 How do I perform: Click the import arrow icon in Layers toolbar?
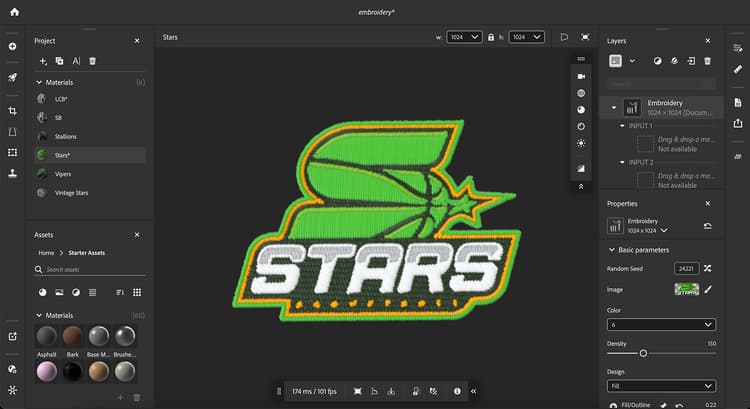point(691,61)
